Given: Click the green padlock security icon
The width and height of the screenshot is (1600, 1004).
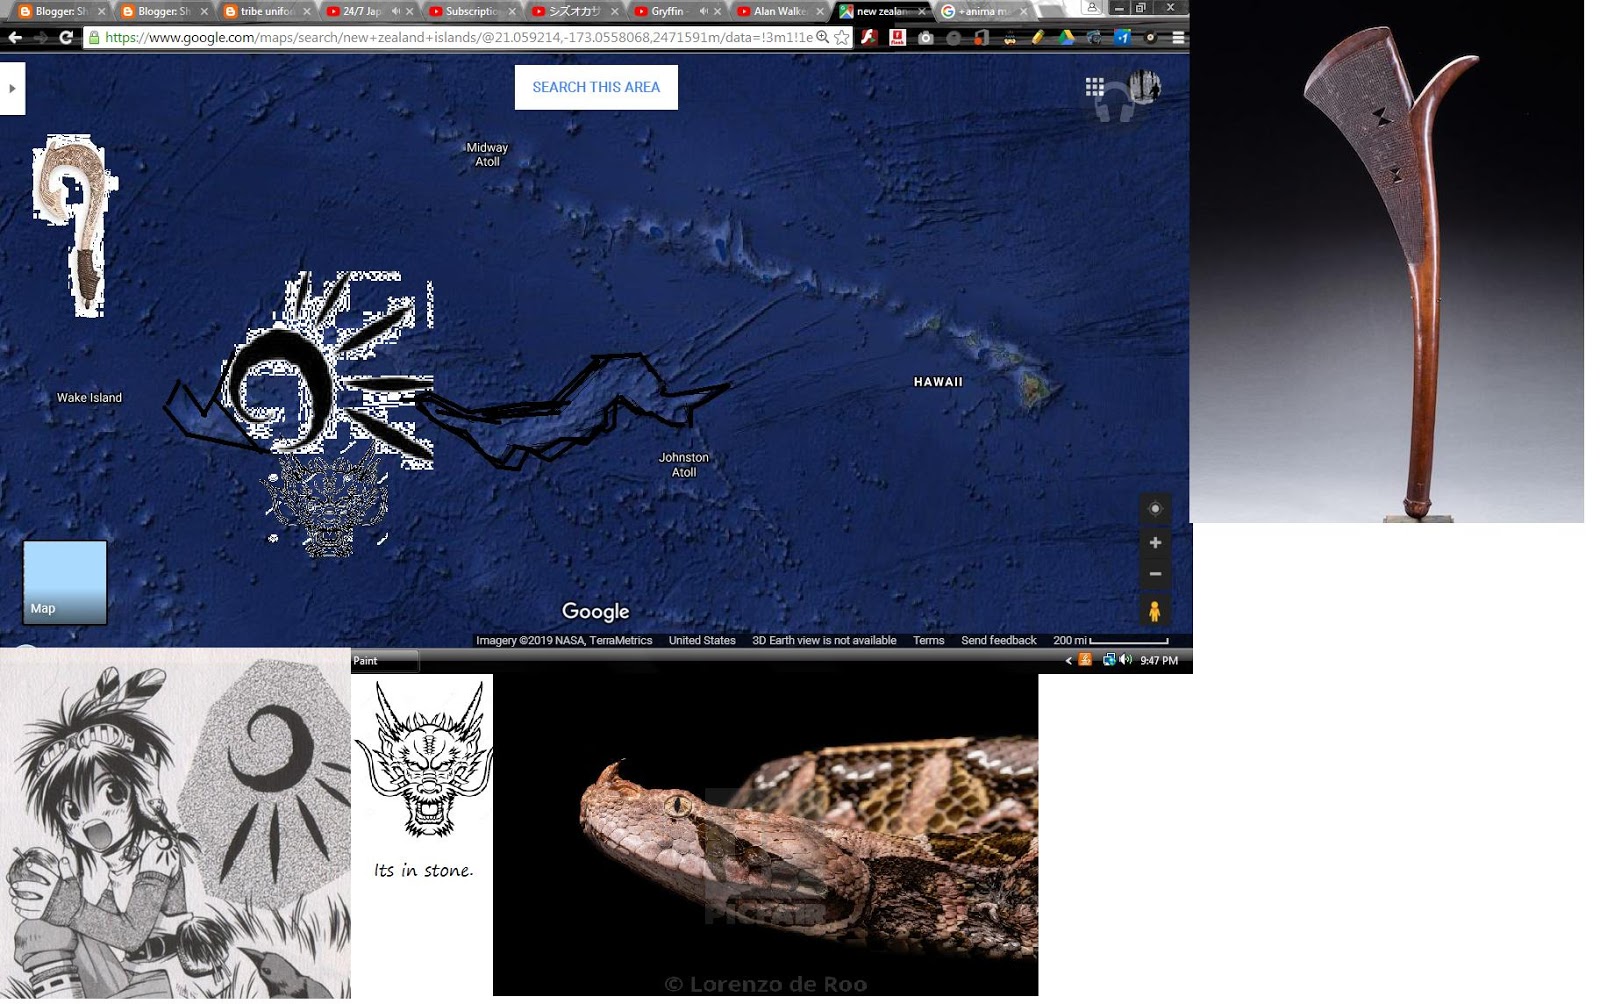Looking at the screenshot, I should (x=94, y=37).
